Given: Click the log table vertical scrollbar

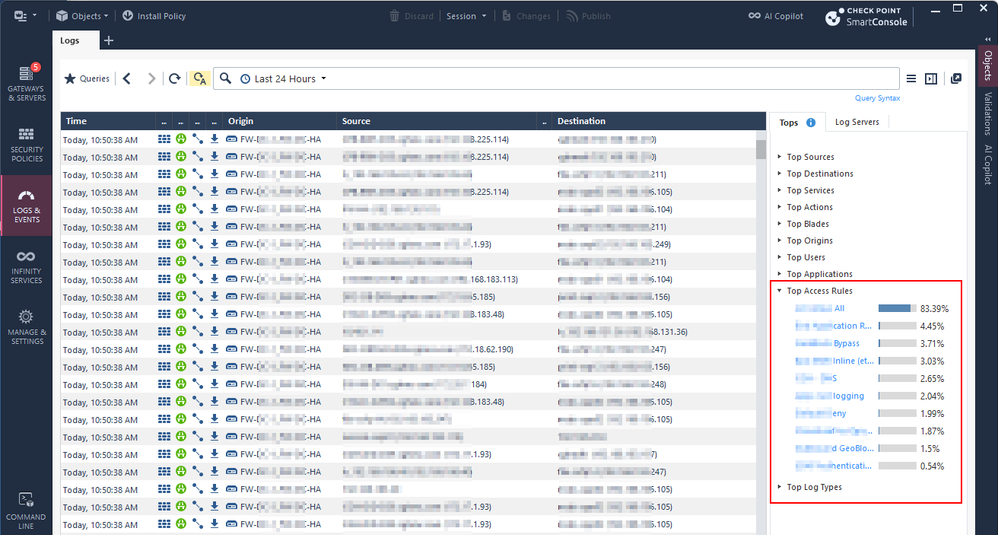Looking at the screenshot, I should point(761,300).
